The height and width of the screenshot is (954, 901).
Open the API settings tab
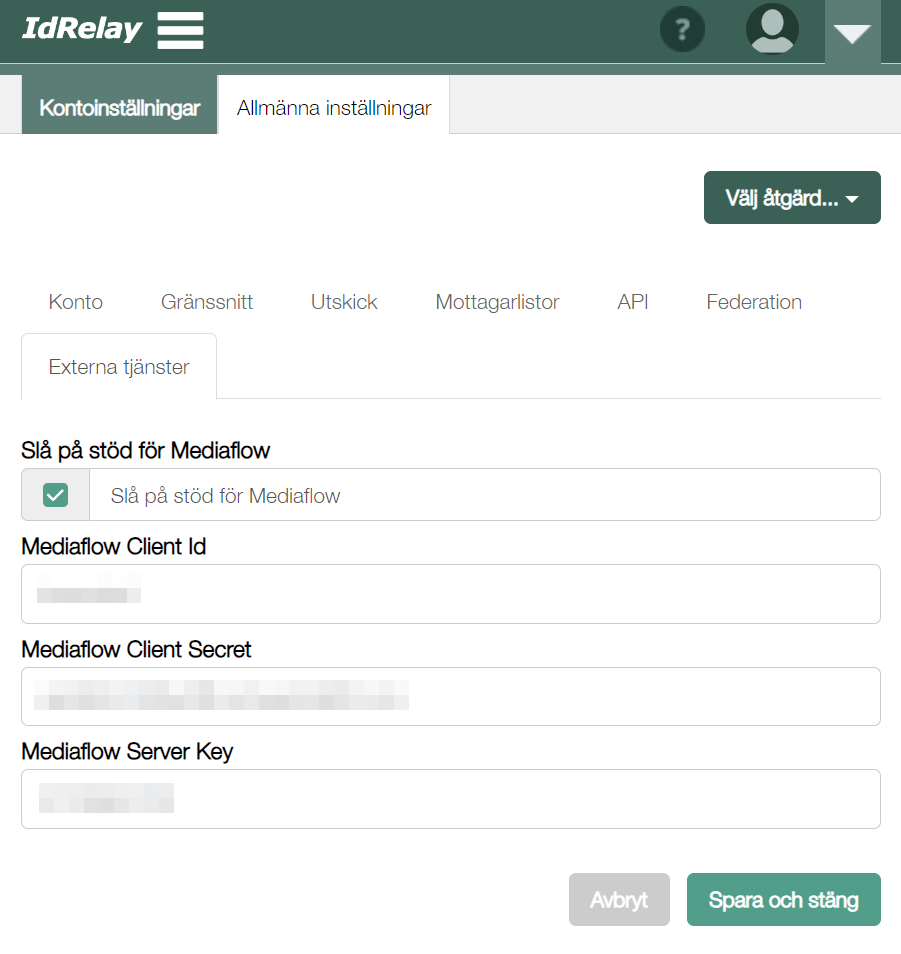coord(633,302)
